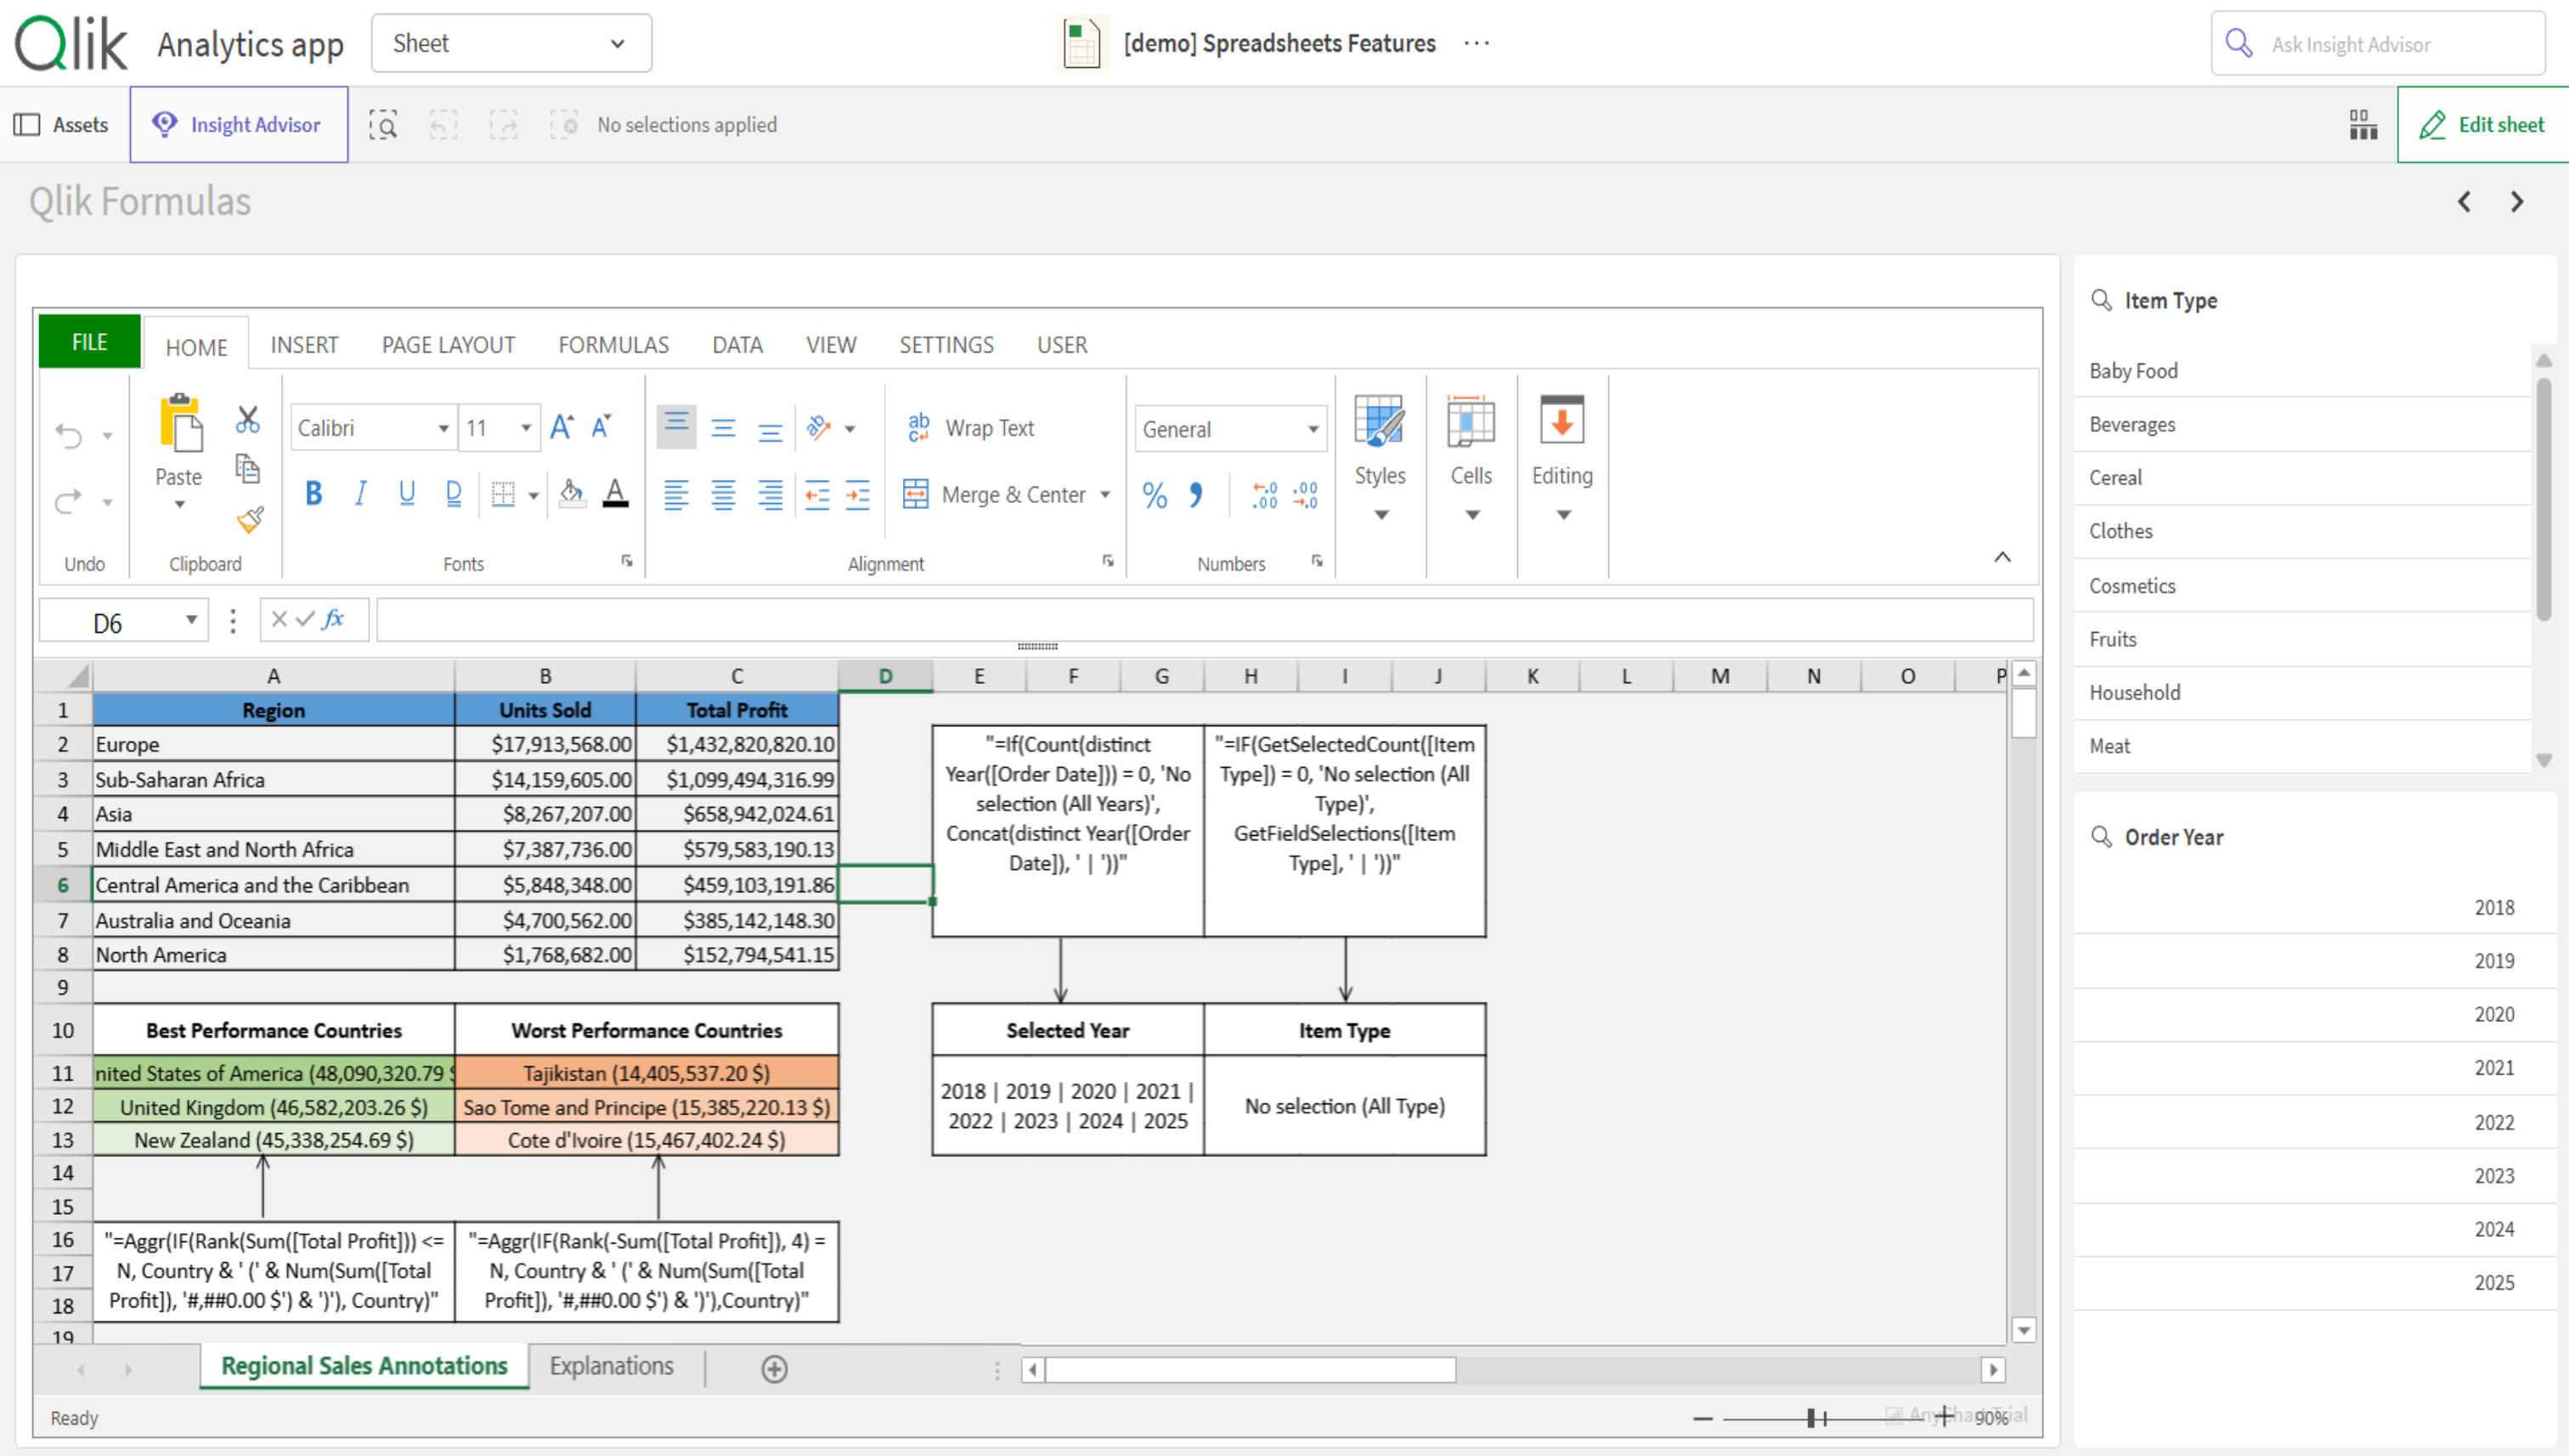The image size is (2569, 1456).
Task: Switch to the FORMULAS tab
Action: [613, 345]
